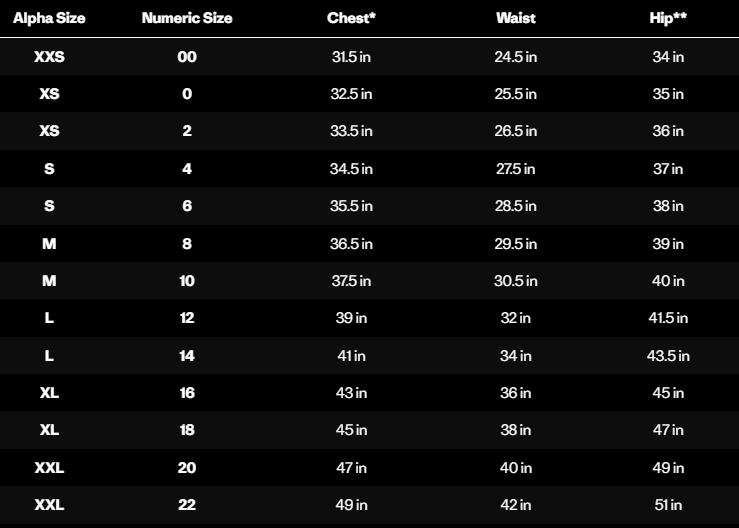Select numeric size 4 cell
The image size is (739, 528).
(x=187, y=169)
